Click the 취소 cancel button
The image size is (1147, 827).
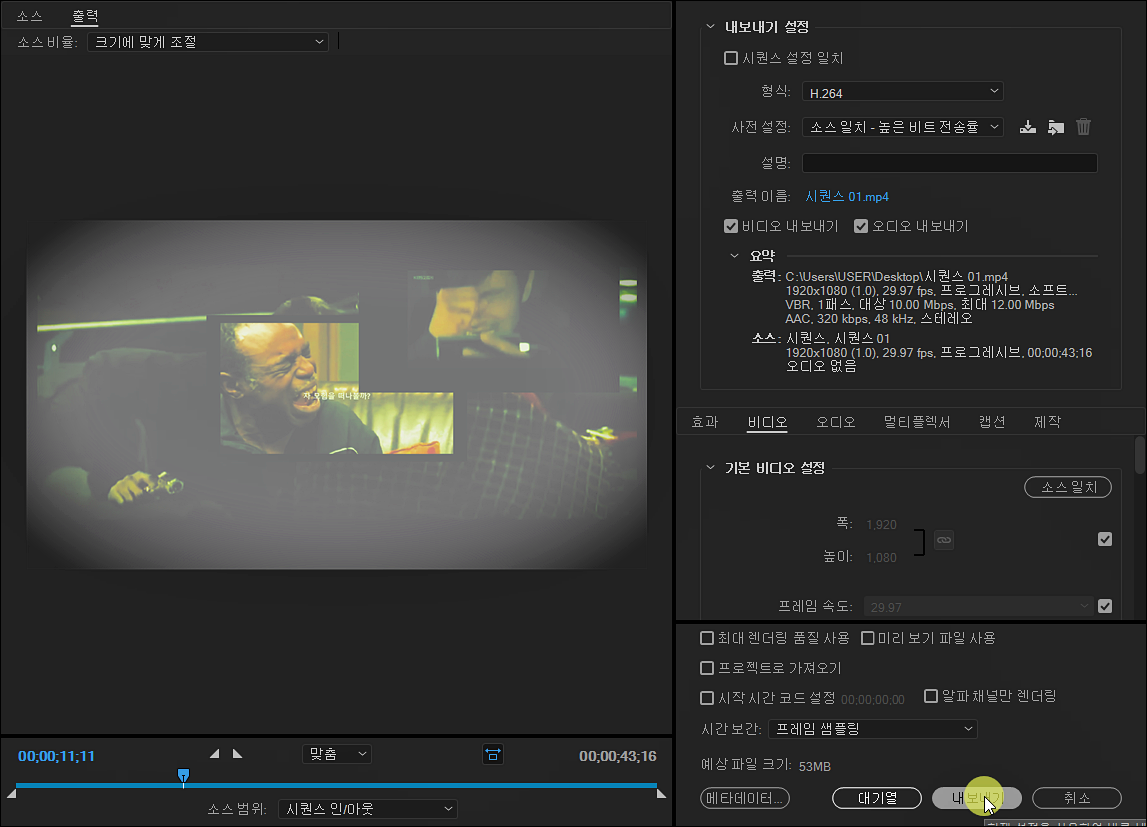(x=1077, y=798)
